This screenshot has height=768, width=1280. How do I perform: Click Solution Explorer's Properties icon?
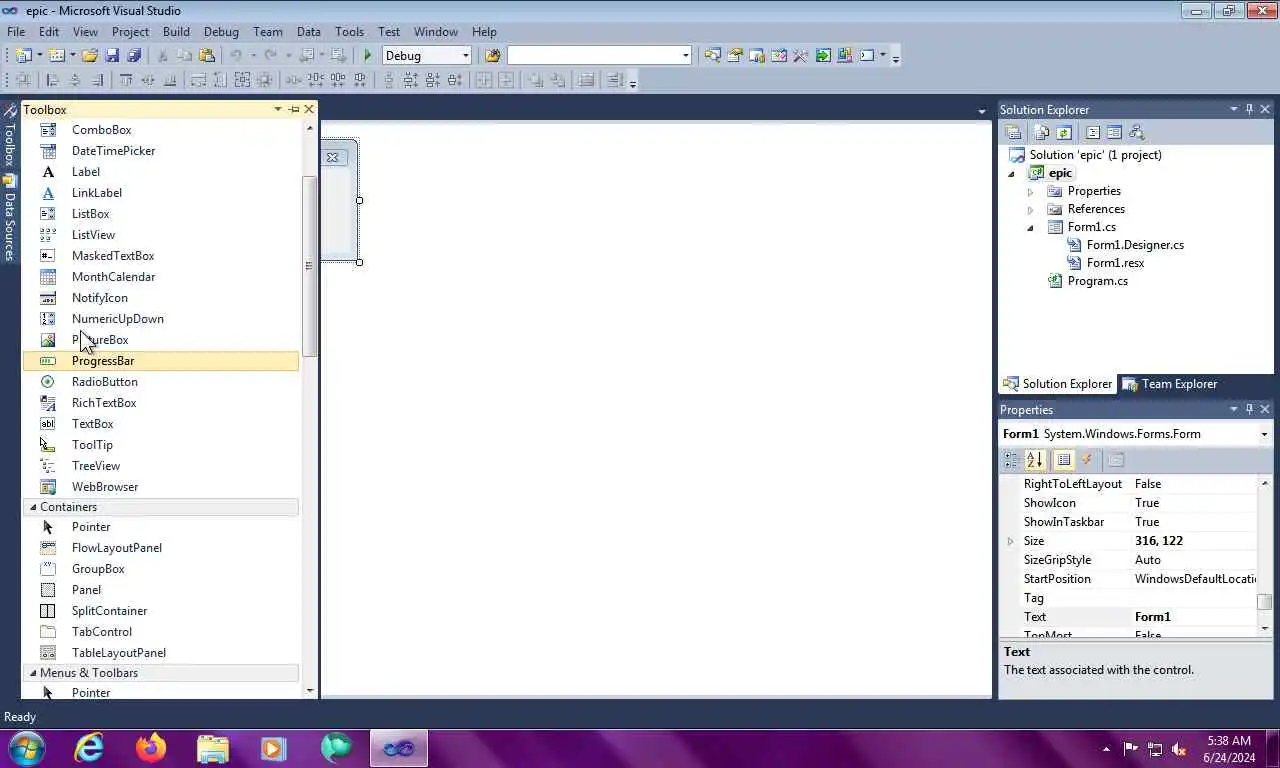[x=1013, y=132]
